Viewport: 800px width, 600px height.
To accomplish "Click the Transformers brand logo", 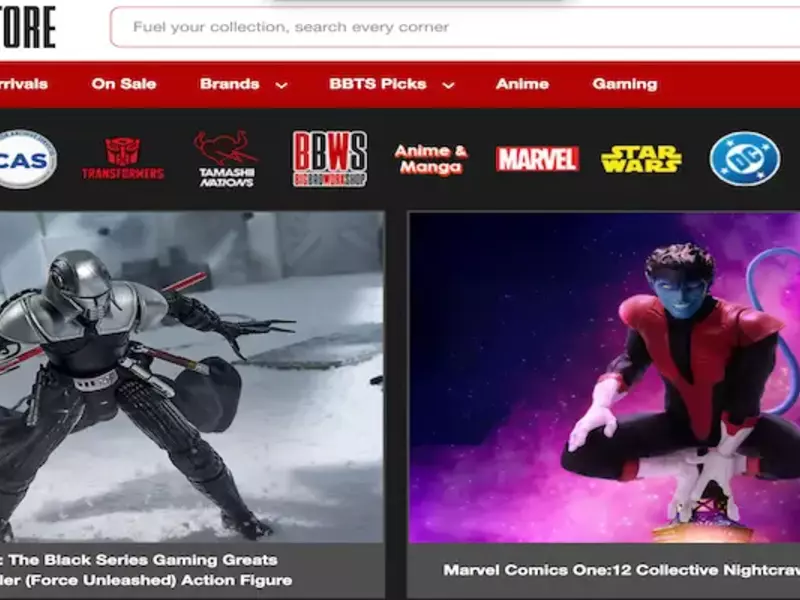I will coord(123,159).
